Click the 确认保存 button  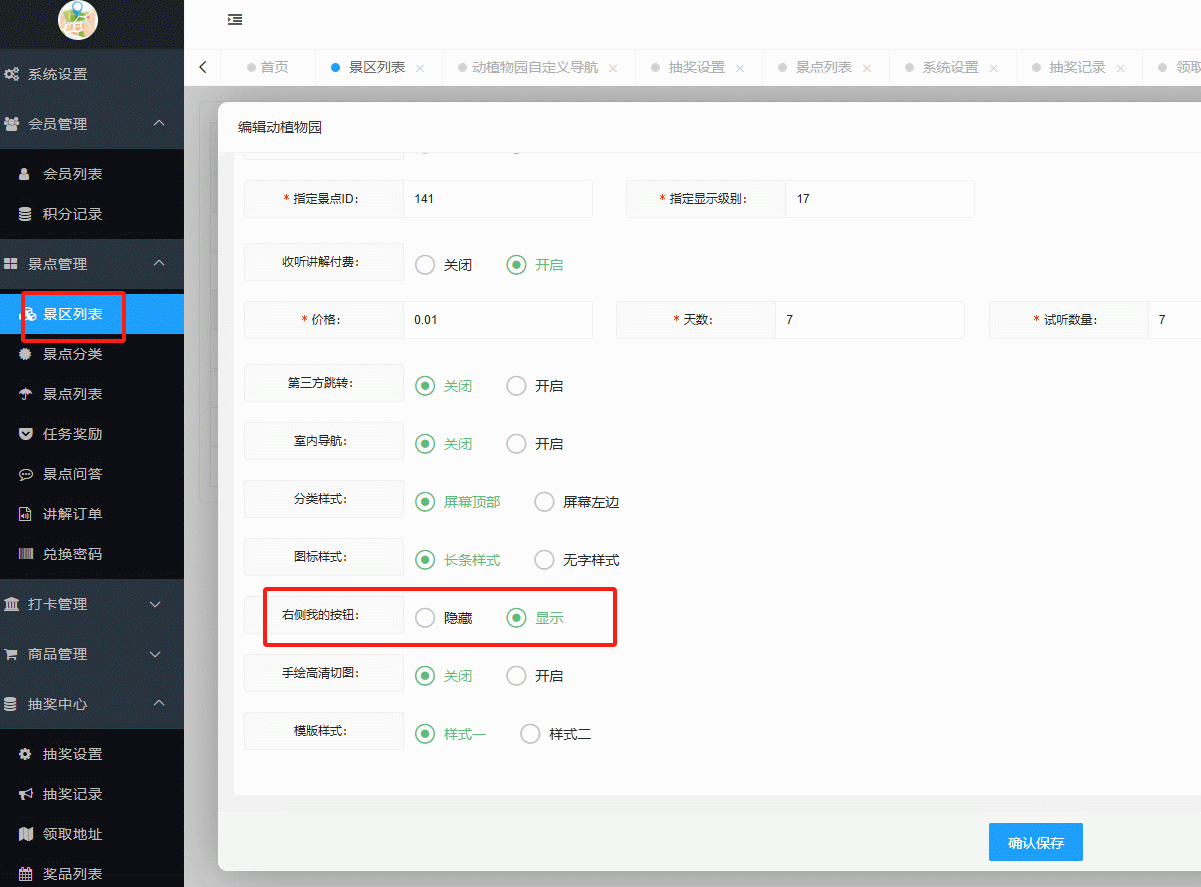coord(1036,842)
